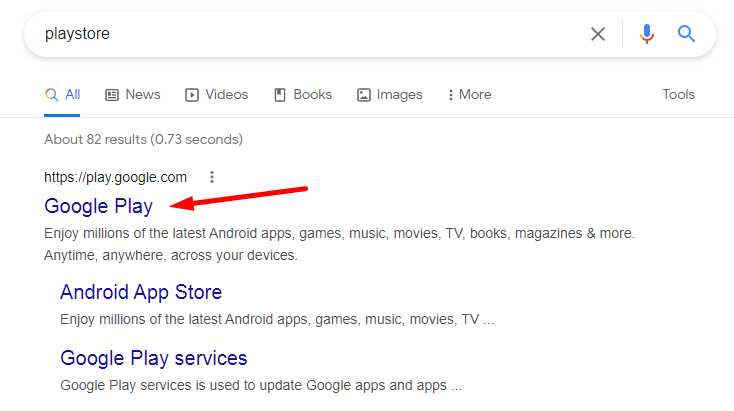Open options dots beside play.google.com URL
The height and width of the screenshot is (411, 734).
pos(212,177)
